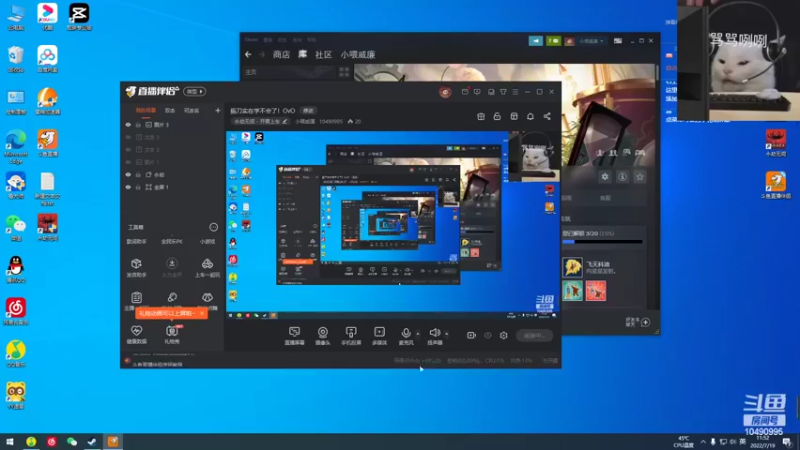Click the unlock icon beside stream info
The image size is (800, 450).
coord(497,116)
